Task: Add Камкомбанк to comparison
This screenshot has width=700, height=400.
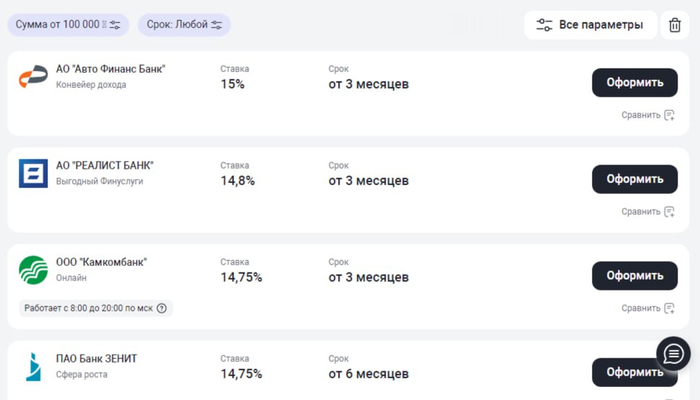Action: pos(648,308)
